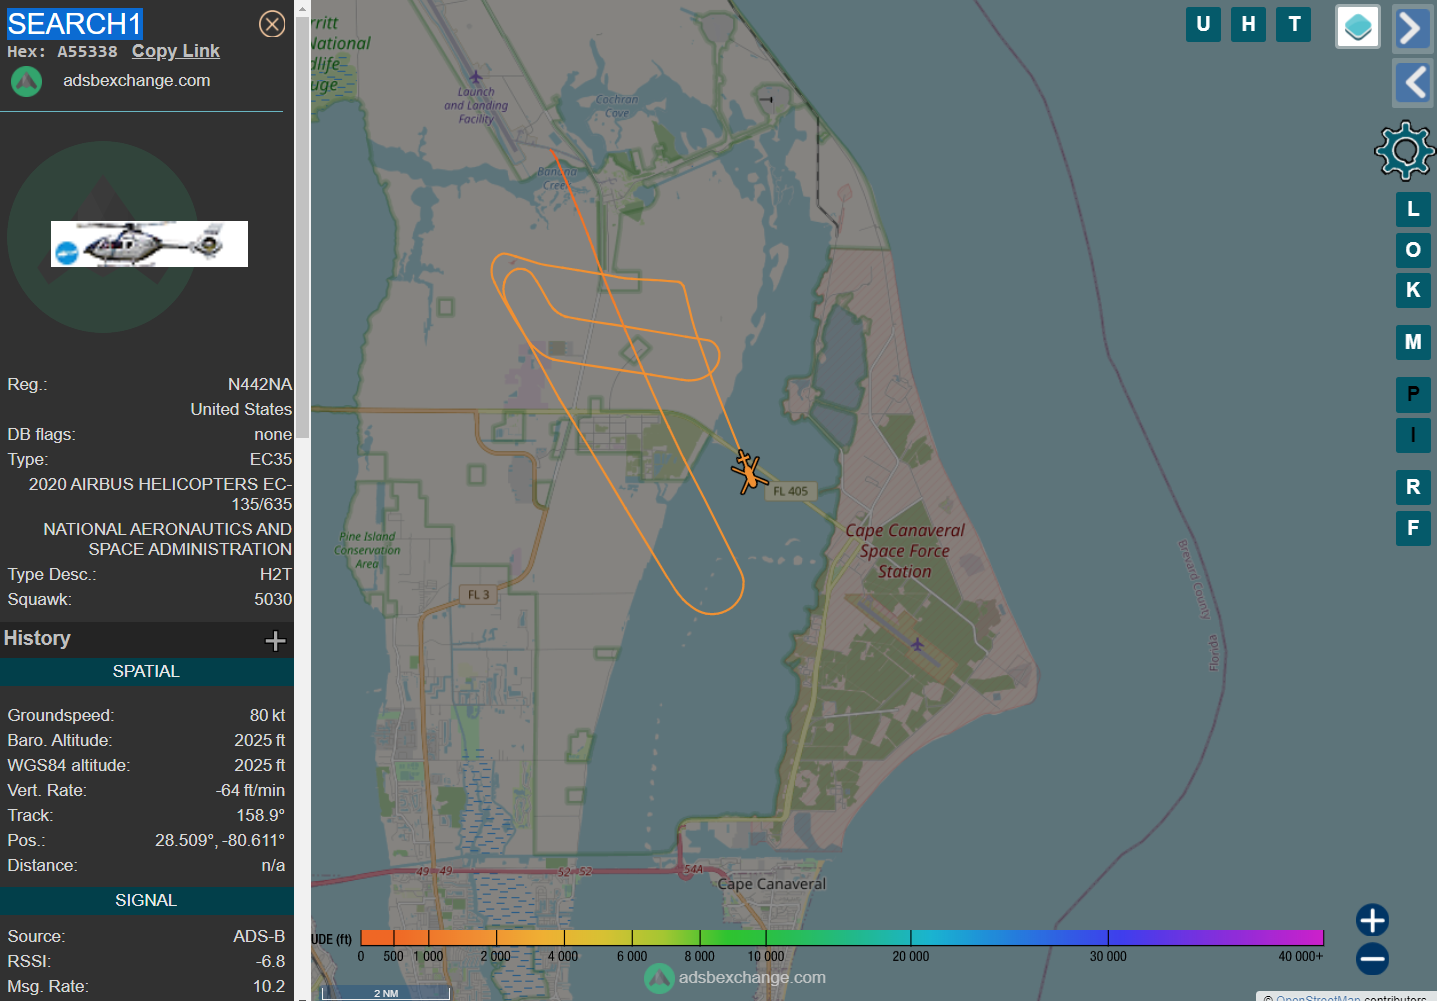This screenshot has height=1001, width=1437.
Task: Toggle the U map button
Action: 1203,24
